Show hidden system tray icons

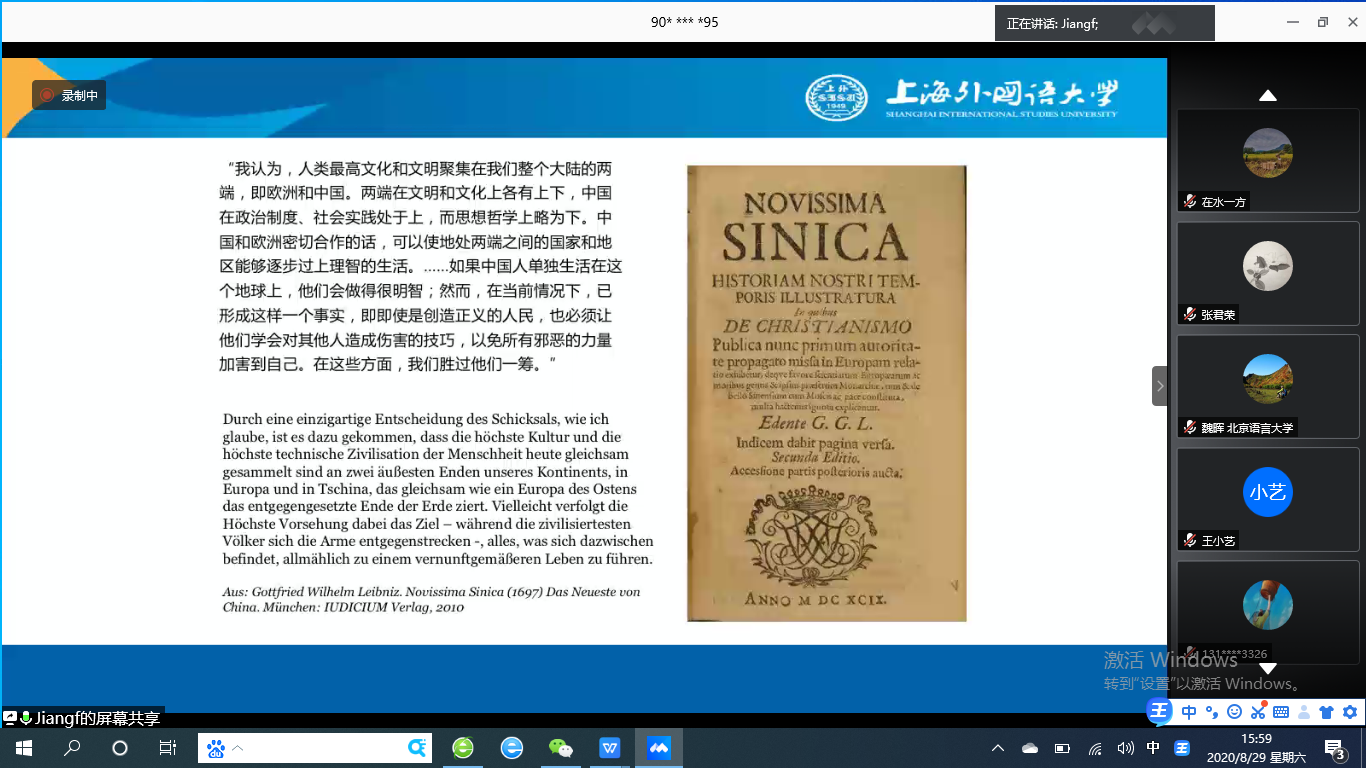pyautogui.click(x=997, y=748)
